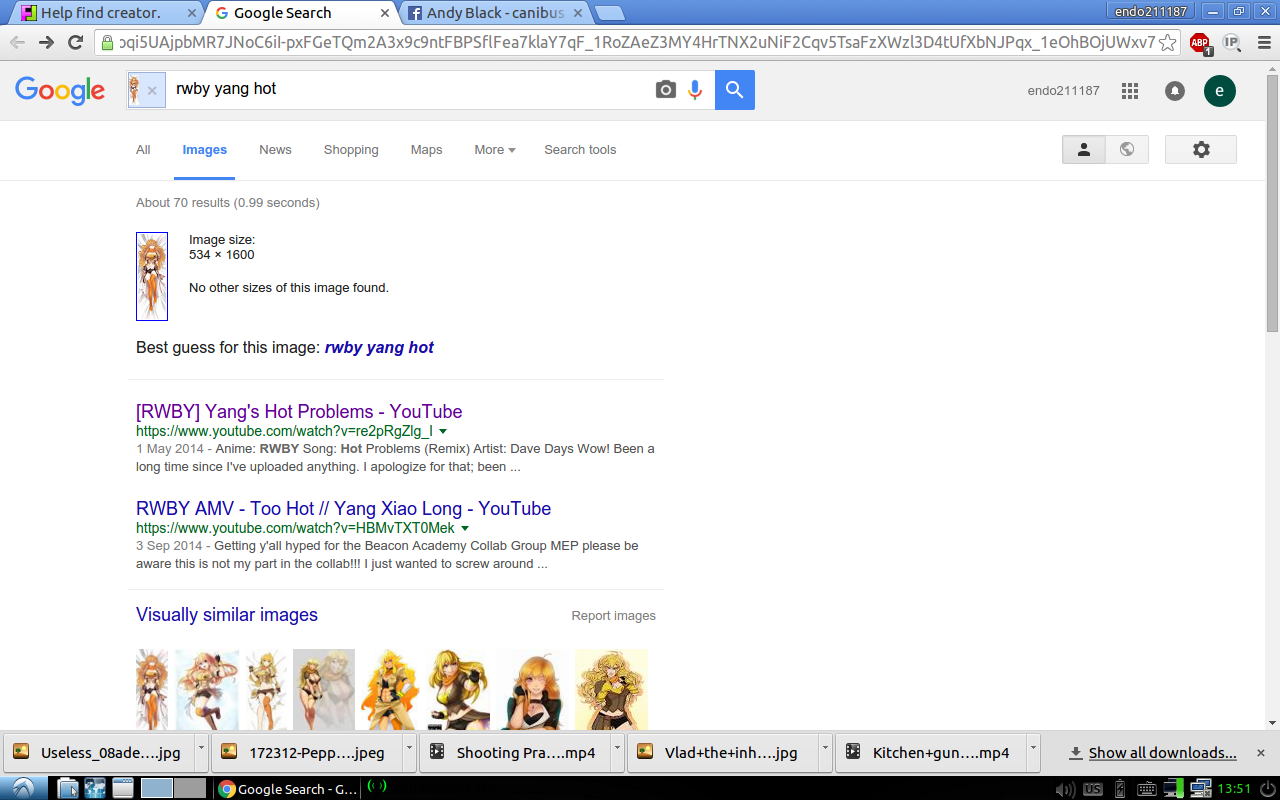Click the AdBlock Plus extension icon
1280x800 pixels.
(x=1199, y=43)
